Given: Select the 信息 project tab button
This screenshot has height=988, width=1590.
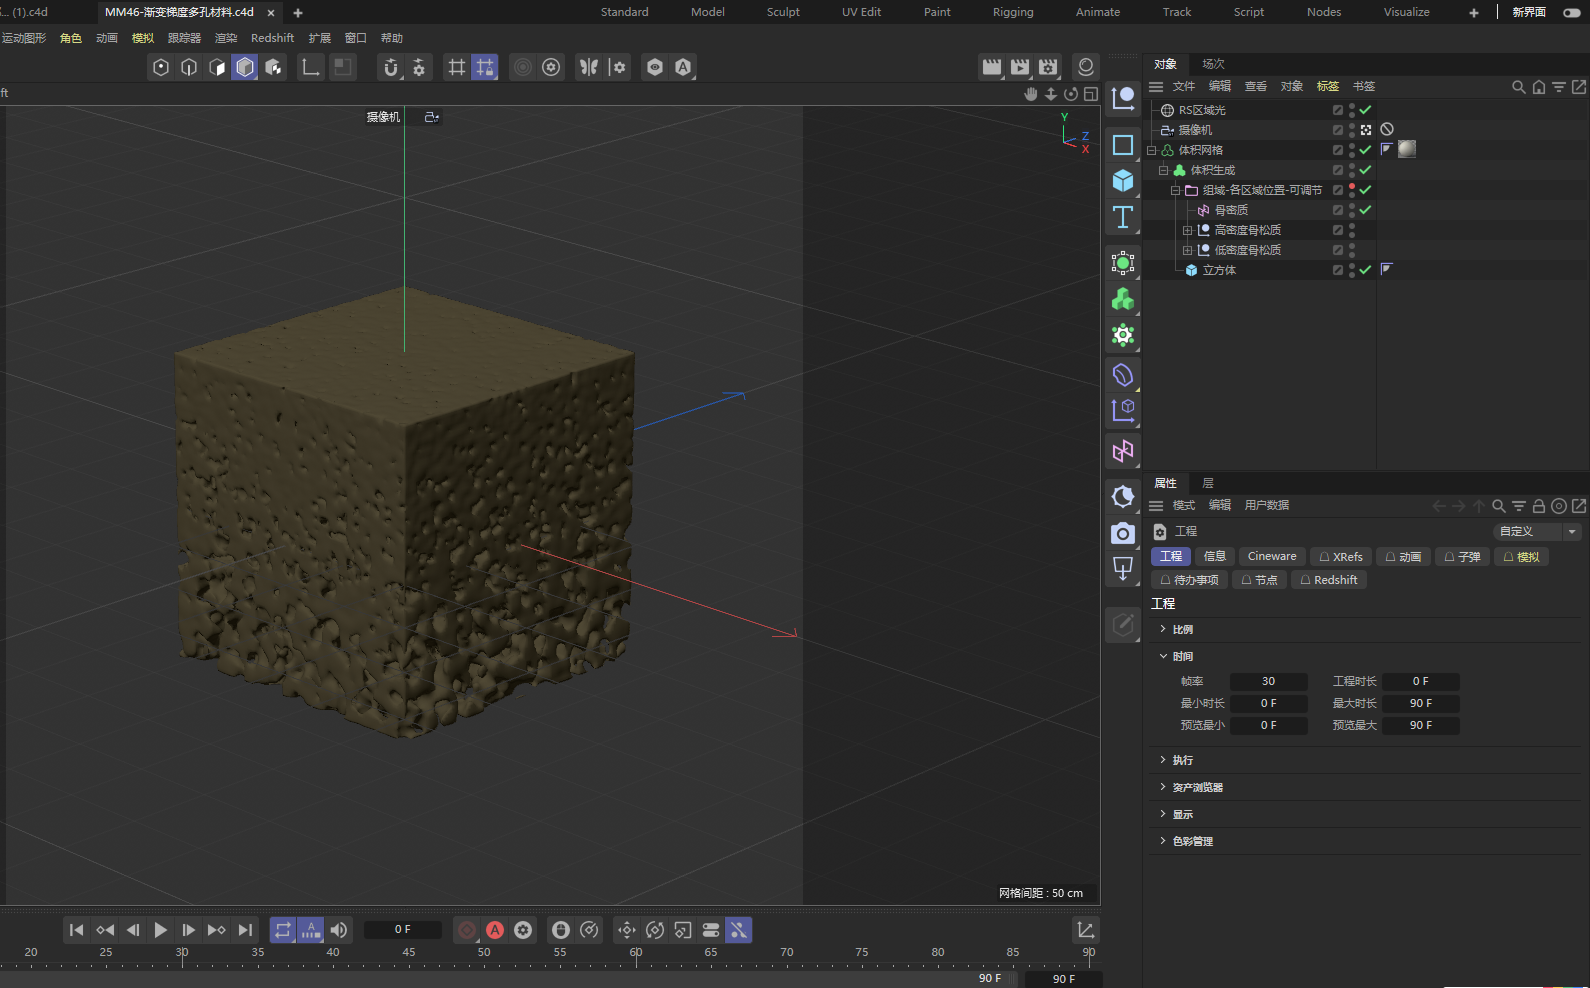Looking at the screenshot, I should pyautogui.click(x=1215, y=557).
